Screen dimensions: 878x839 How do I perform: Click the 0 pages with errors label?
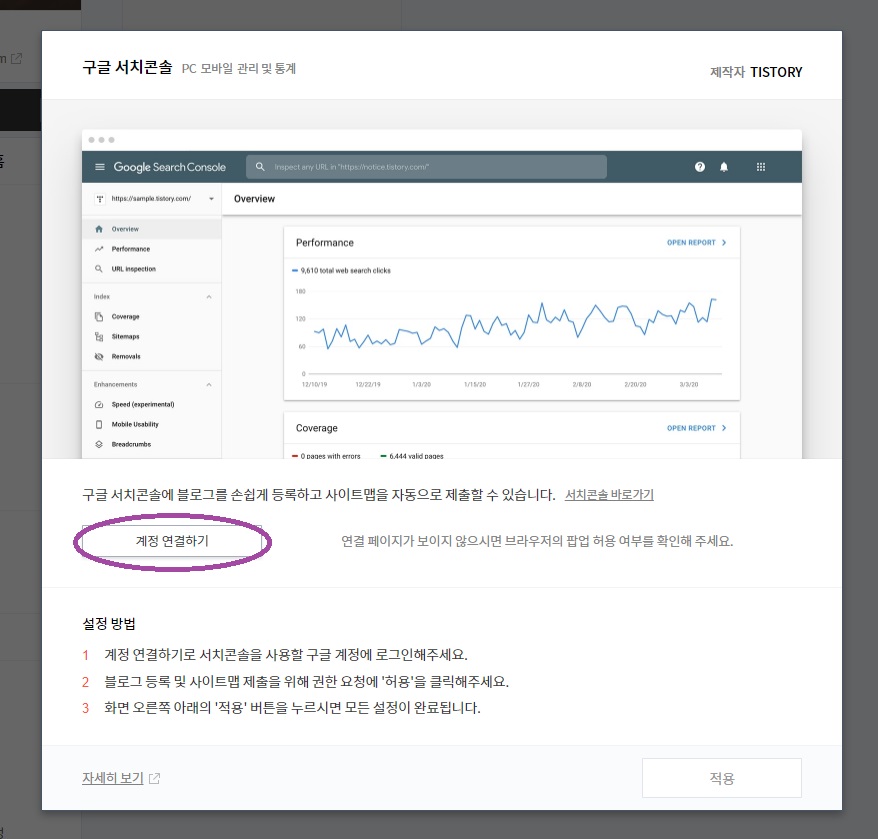click(x=330, y=456)
